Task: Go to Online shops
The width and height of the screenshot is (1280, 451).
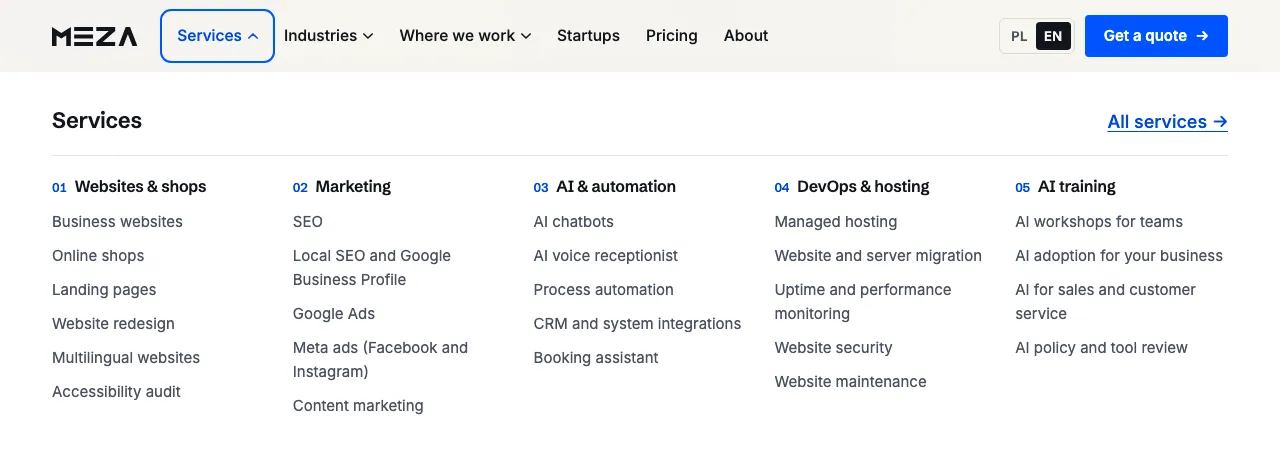Action: click(x=98, y=256)
